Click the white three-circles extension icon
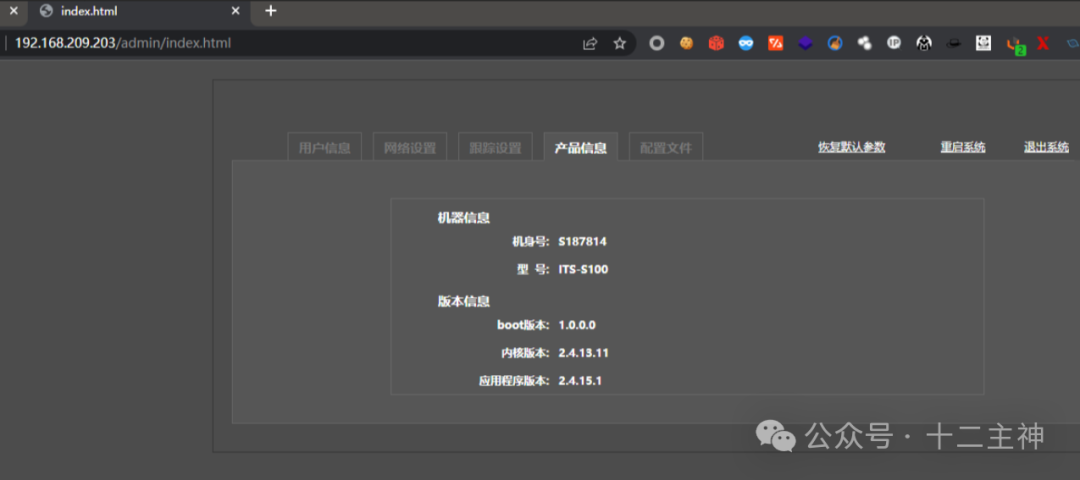The image size is (1080, 480). coord(864,43)
